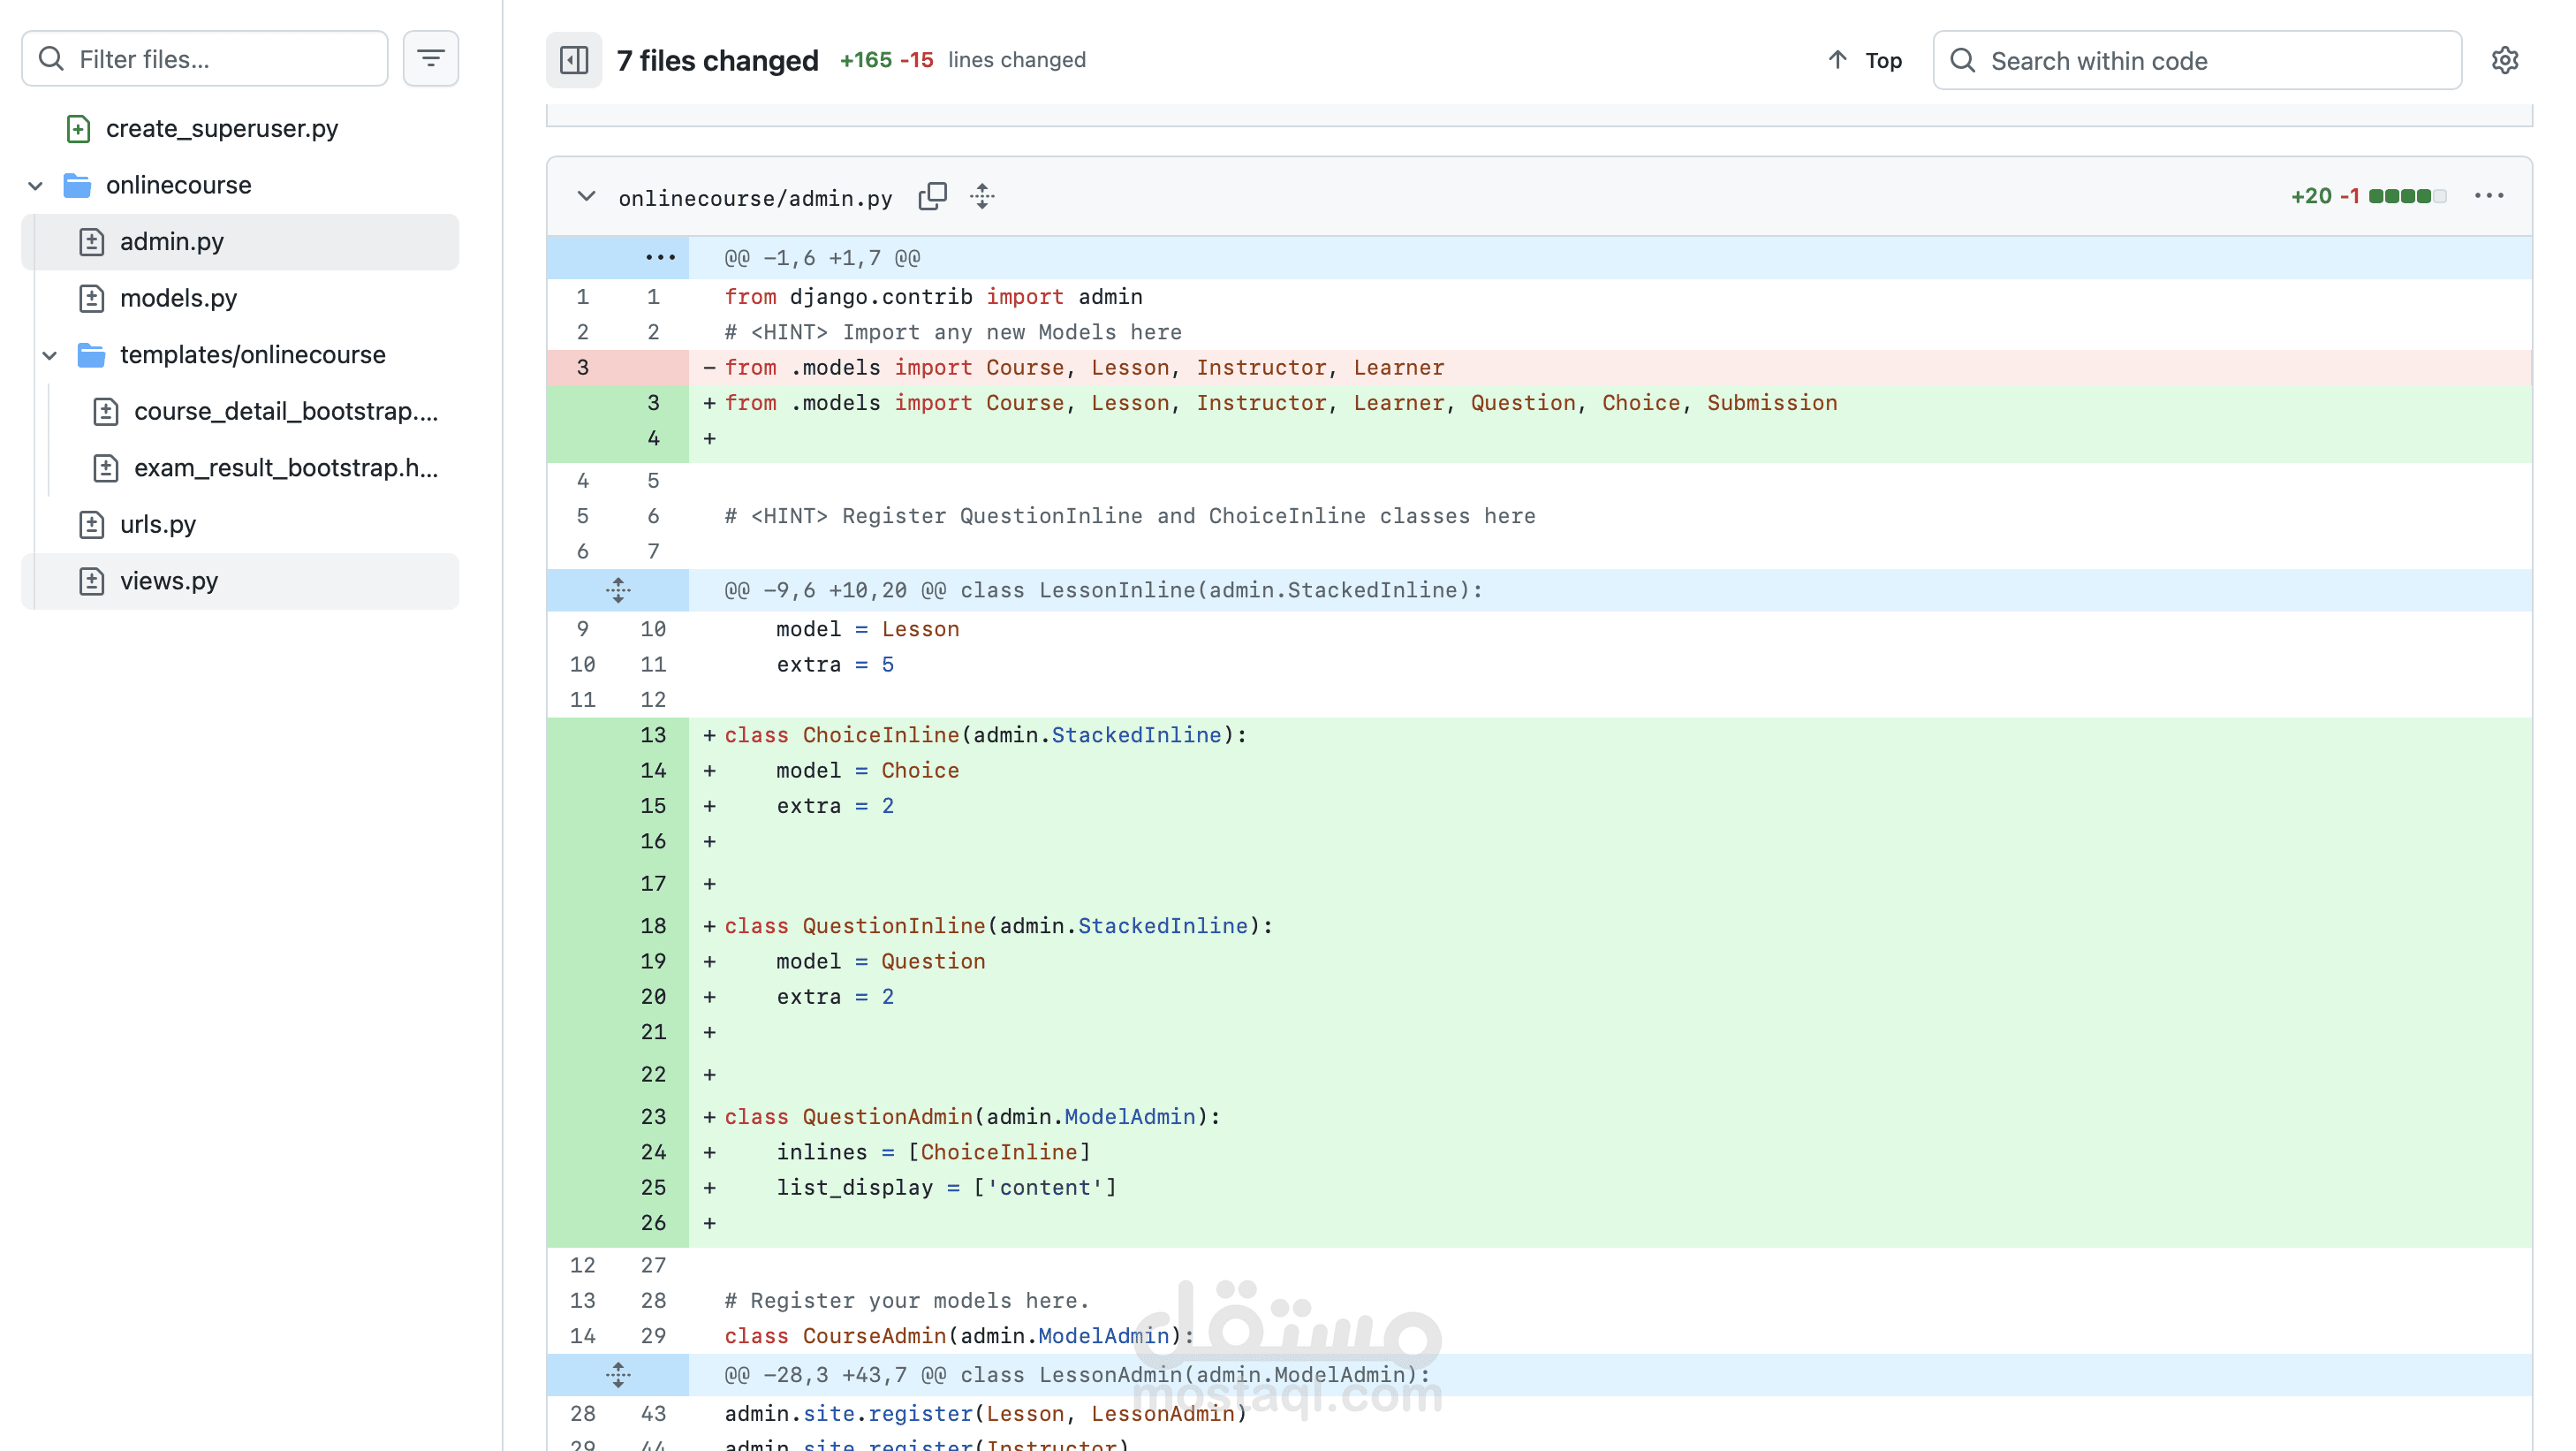
Task: Collapse the file tree sidebar panel
Action: 573,60
